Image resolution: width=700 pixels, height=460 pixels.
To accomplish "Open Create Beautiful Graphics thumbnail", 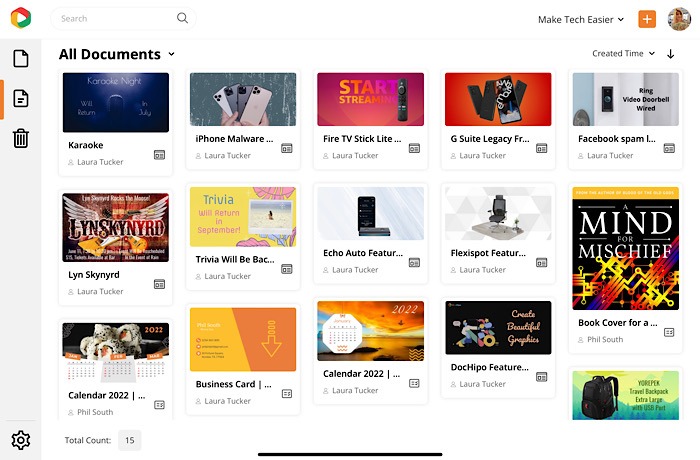I will pyautogui.click(x=498, y=328).
